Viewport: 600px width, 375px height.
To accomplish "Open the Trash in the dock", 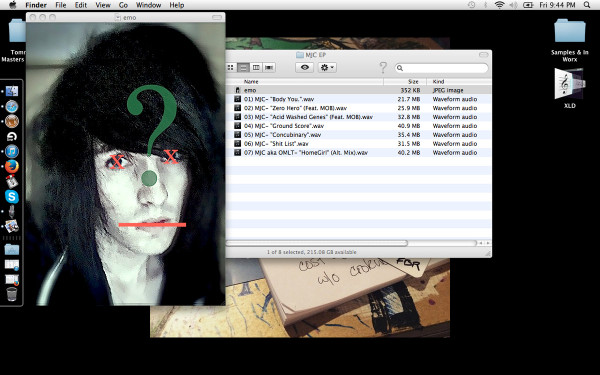I will click(x=12, y=294).
